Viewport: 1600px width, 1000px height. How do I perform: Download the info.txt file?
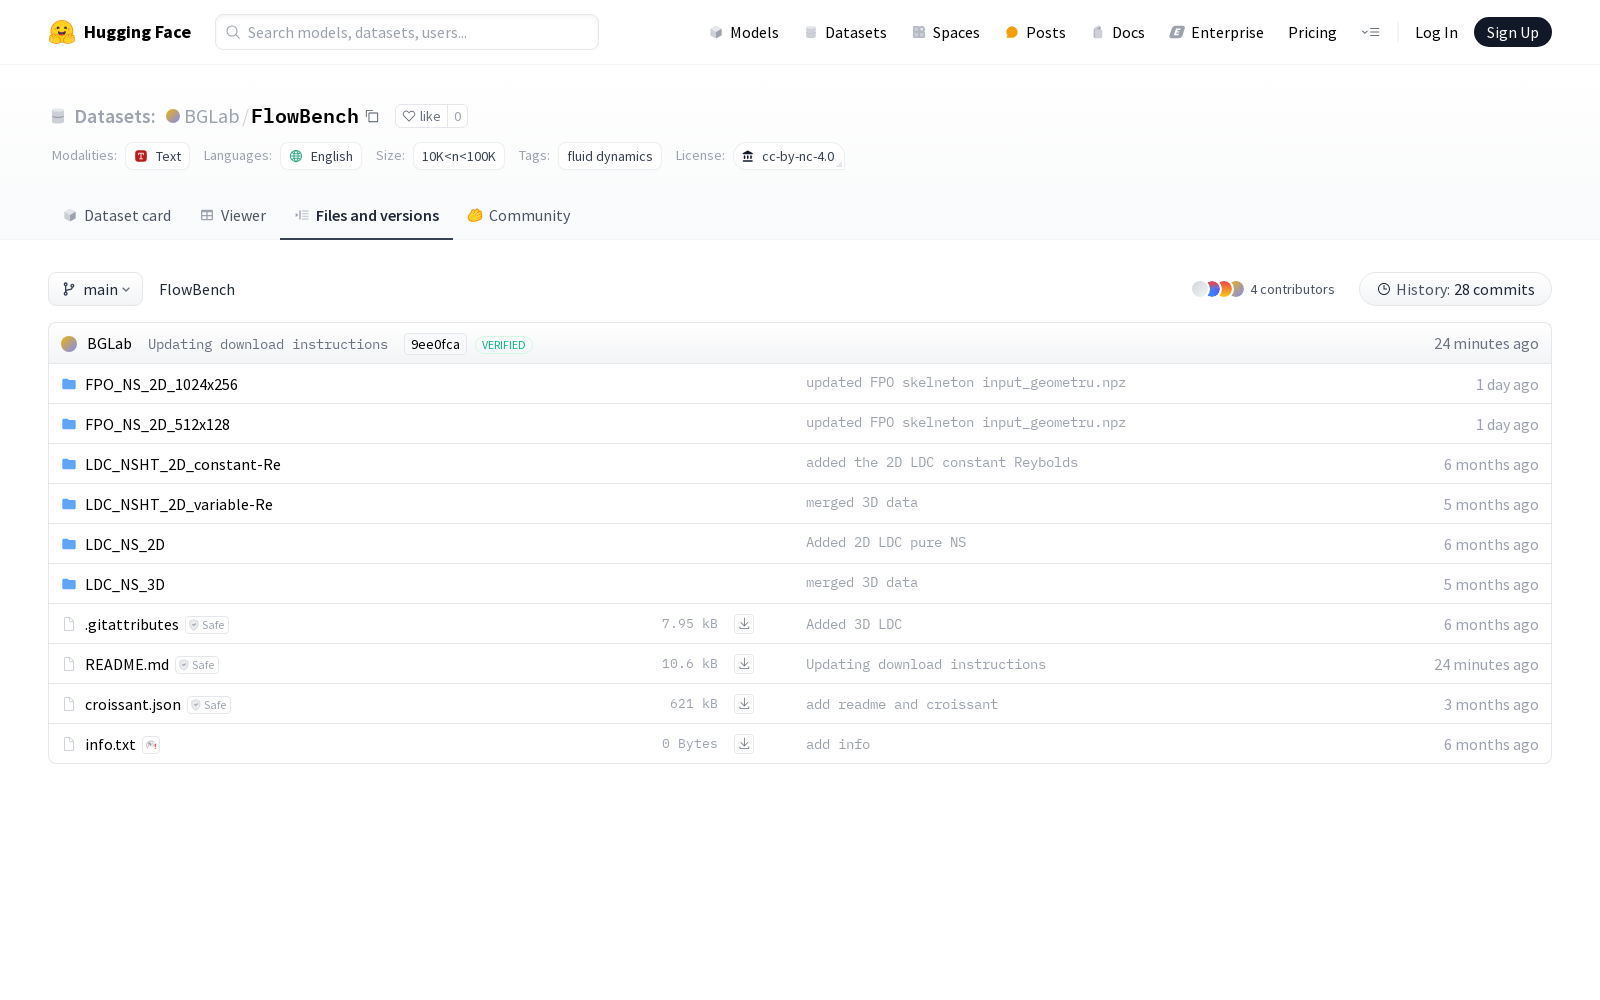click(744, 744)
